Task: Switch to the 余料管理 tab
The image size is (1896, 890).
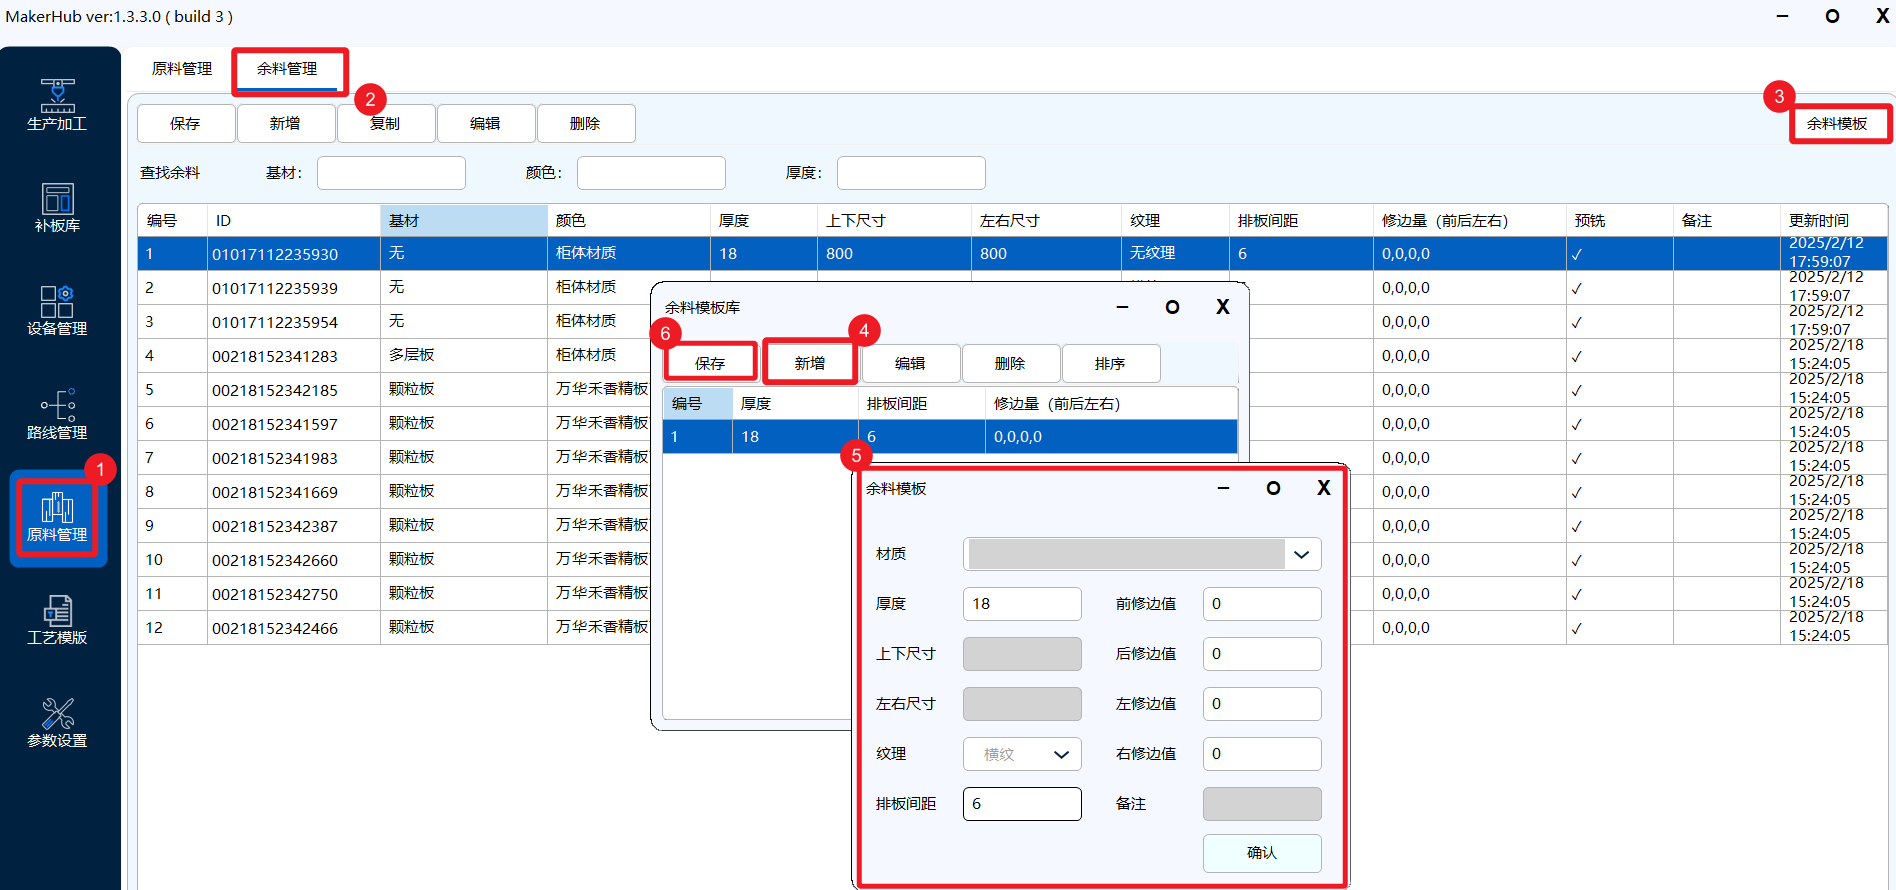Action: (287, 69)
